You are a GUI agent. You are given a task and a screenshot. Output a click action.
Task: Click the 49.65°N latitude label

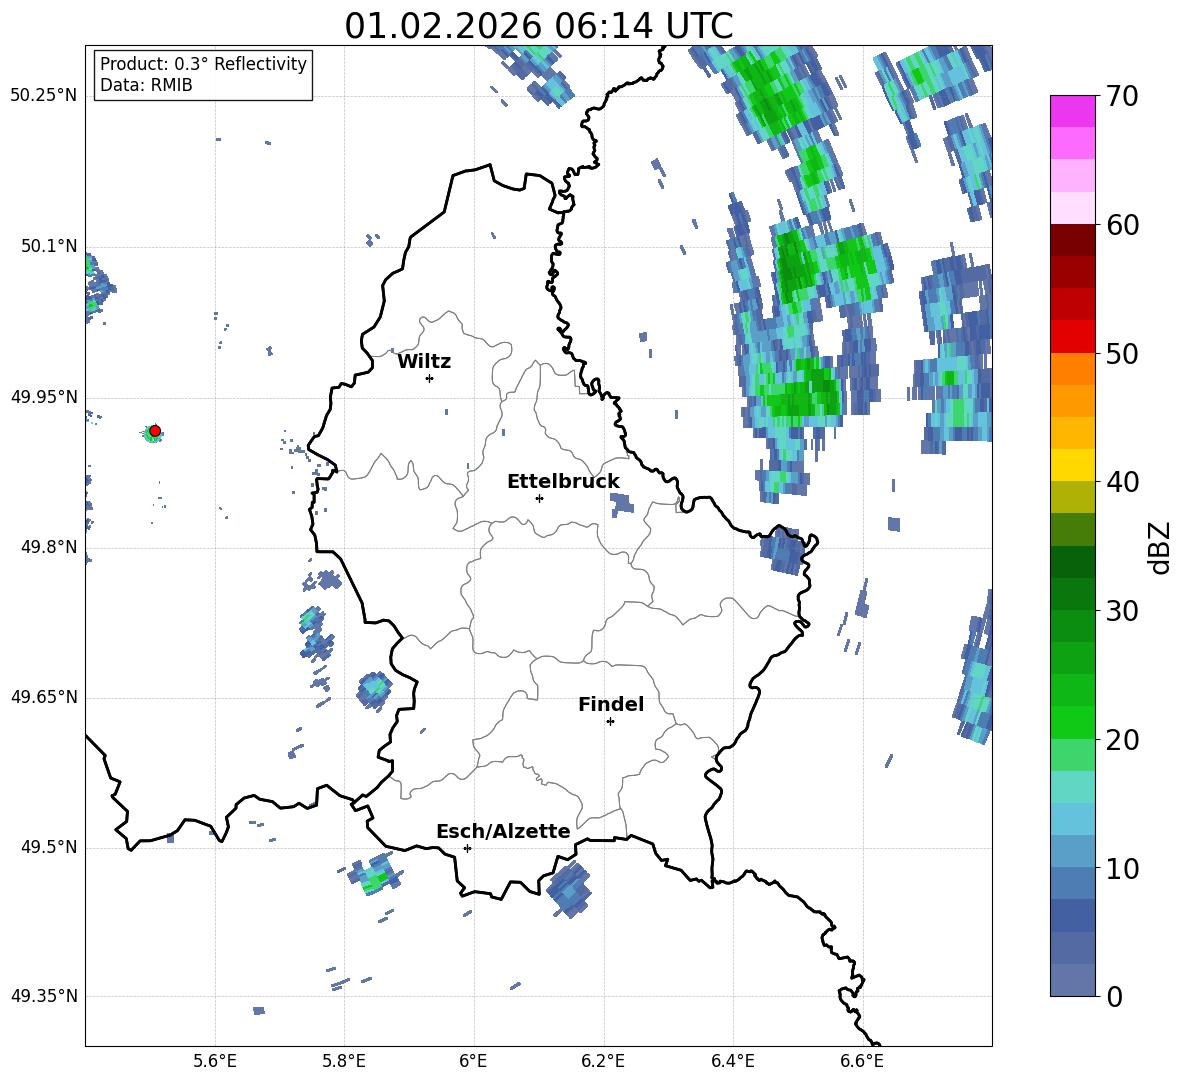click(44, 697)
